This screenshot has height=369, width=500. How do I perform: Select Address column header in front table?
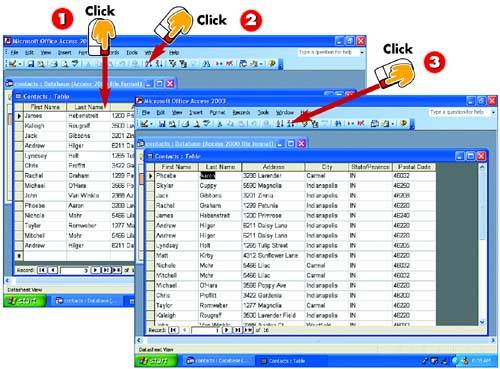(273, 167)
